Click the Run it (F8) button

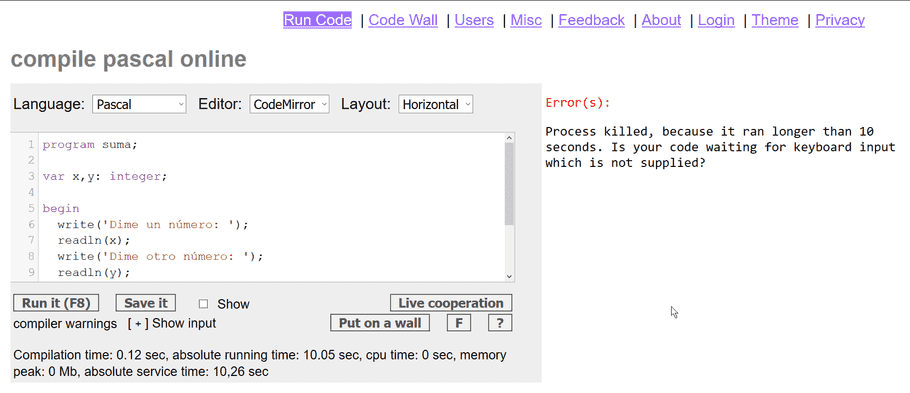coord(56,303)
